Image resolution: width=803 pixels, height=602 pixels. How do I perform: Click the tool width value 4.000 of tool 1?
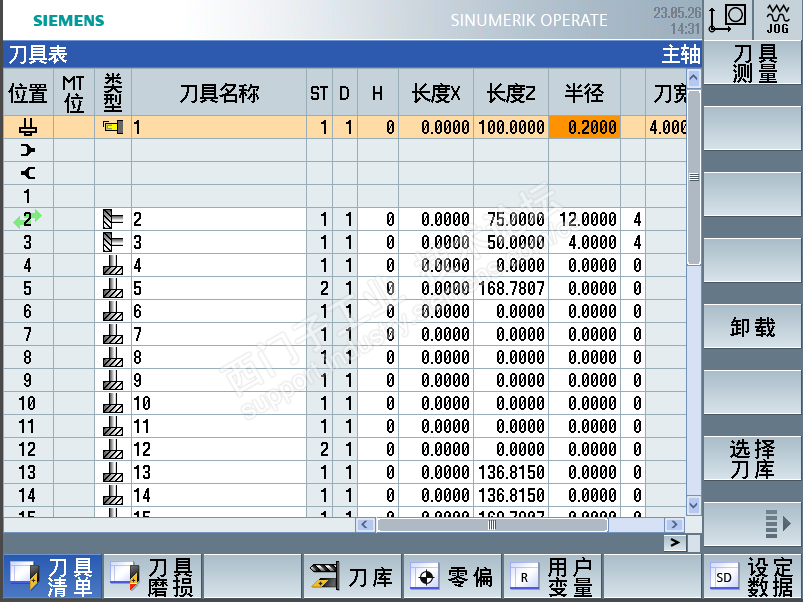point(667,127)
